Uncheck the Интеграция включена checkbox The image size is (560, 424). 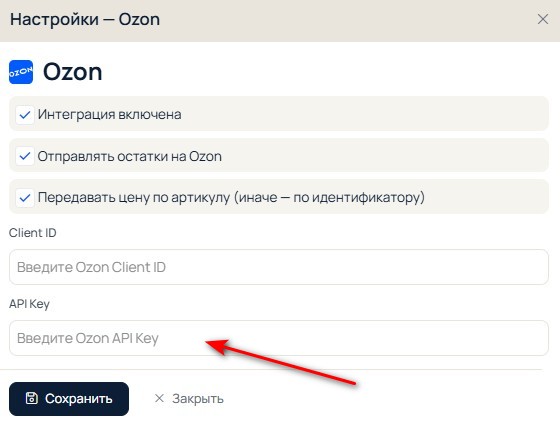pyautogui.click(x=25, y=115)
